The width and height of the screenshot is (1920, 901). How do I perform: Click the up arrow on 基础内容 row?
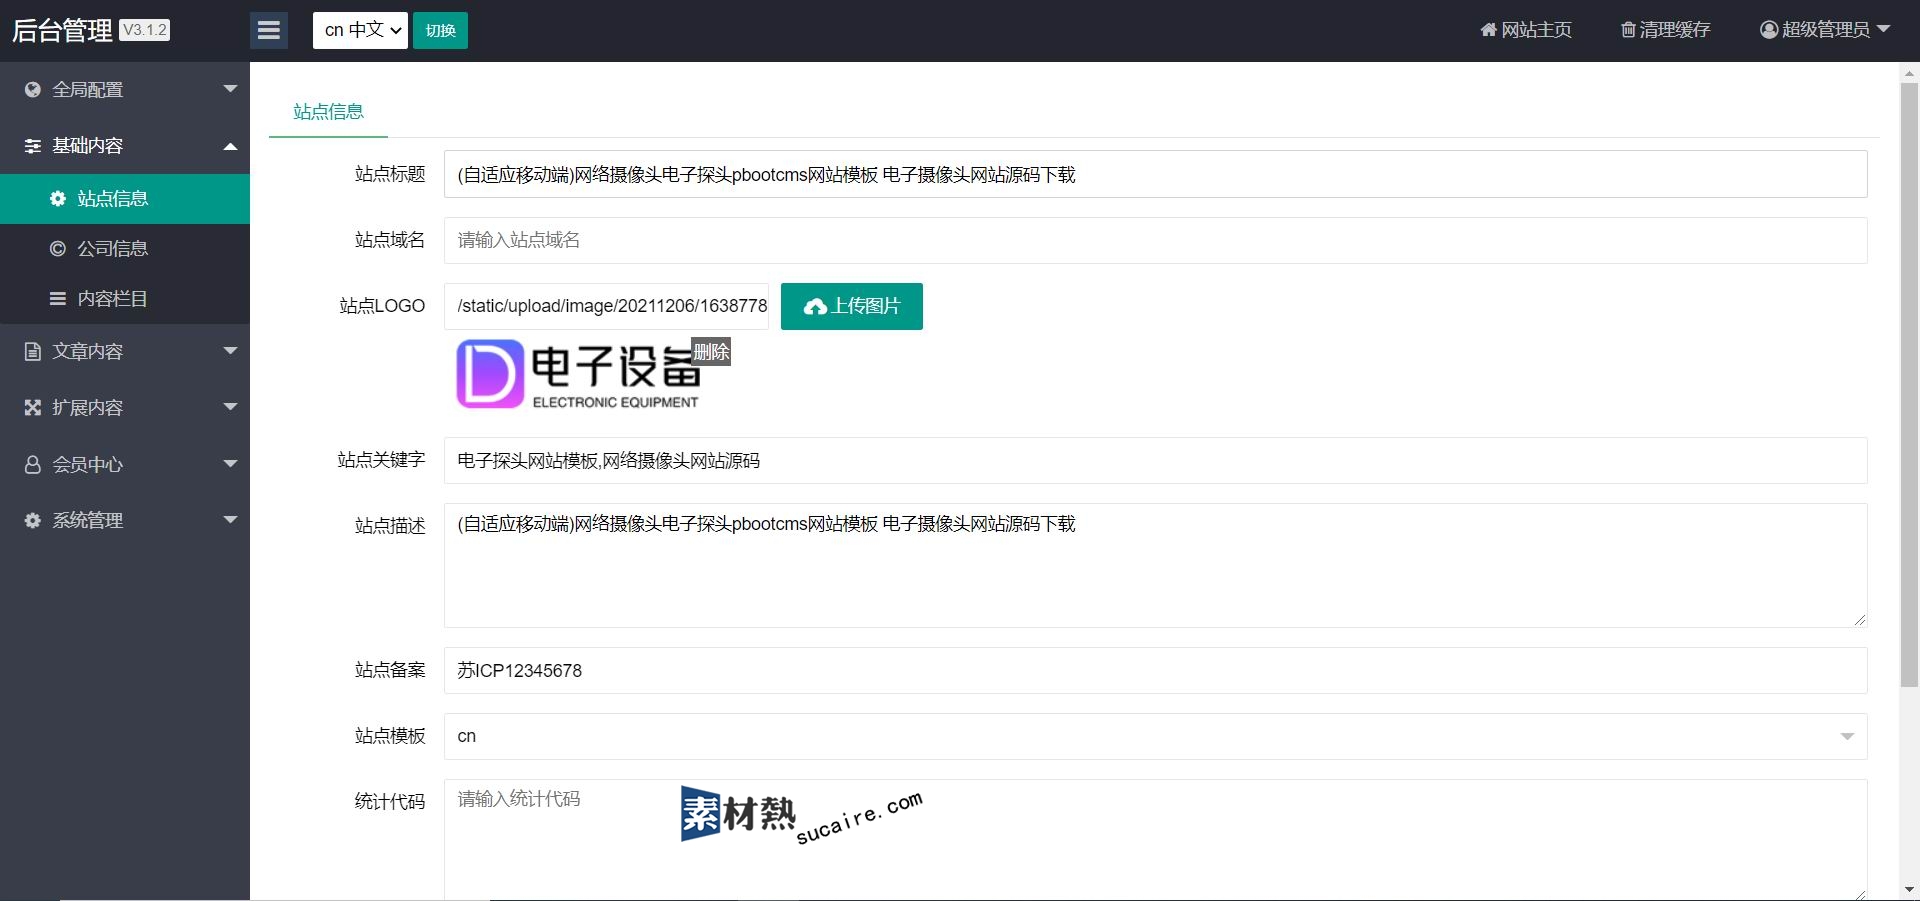tap(230, 146)
